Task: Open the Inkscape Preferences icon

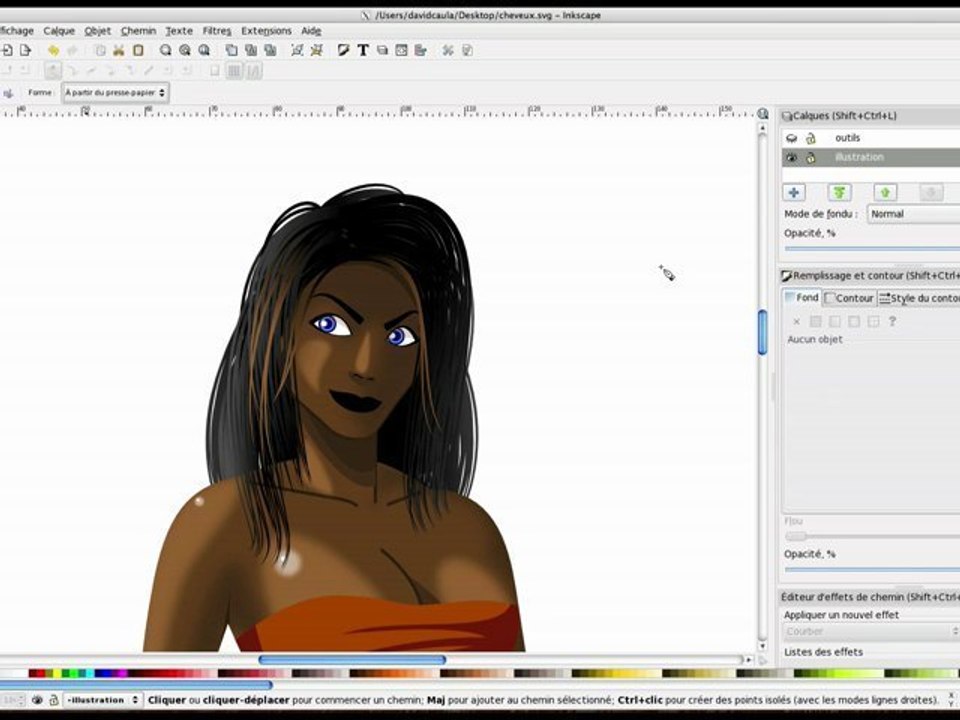Action: click(448, 50)
